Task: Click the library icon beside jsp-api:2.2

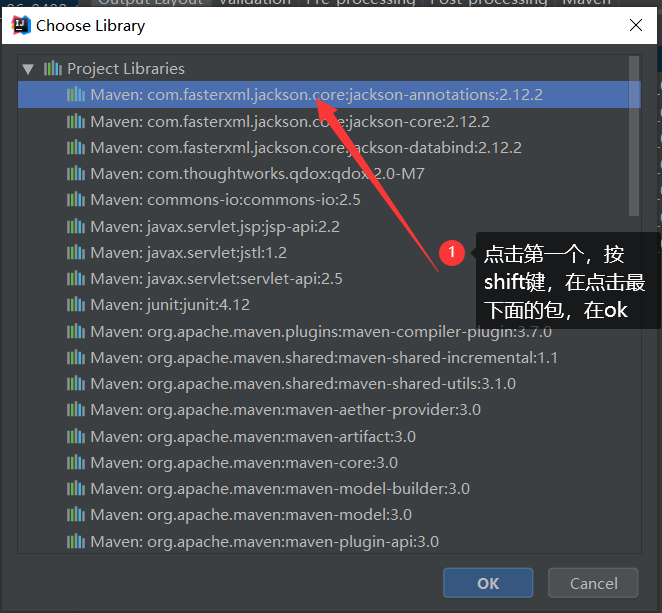Action: pos(76,227)
